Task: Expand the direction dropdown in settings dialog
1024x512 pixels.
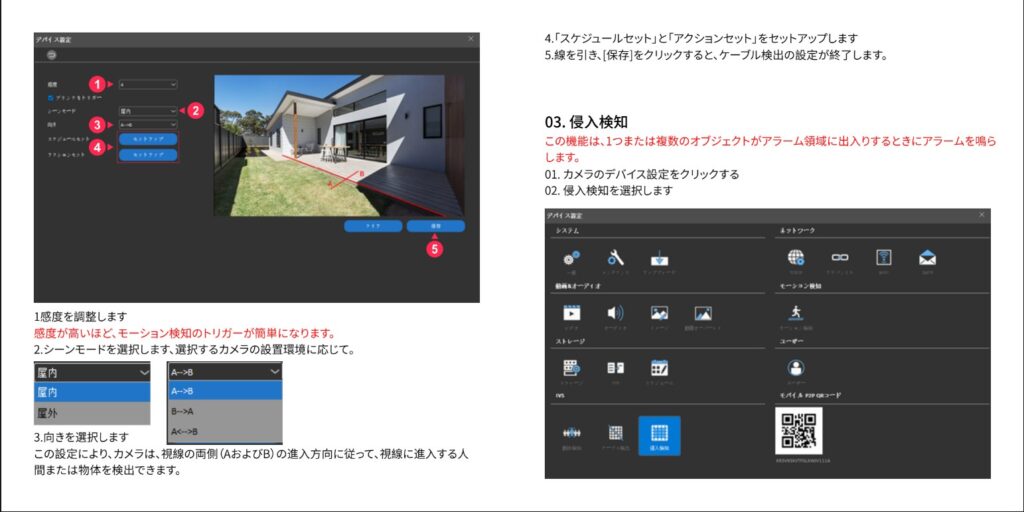Action: tap(148, 125)
